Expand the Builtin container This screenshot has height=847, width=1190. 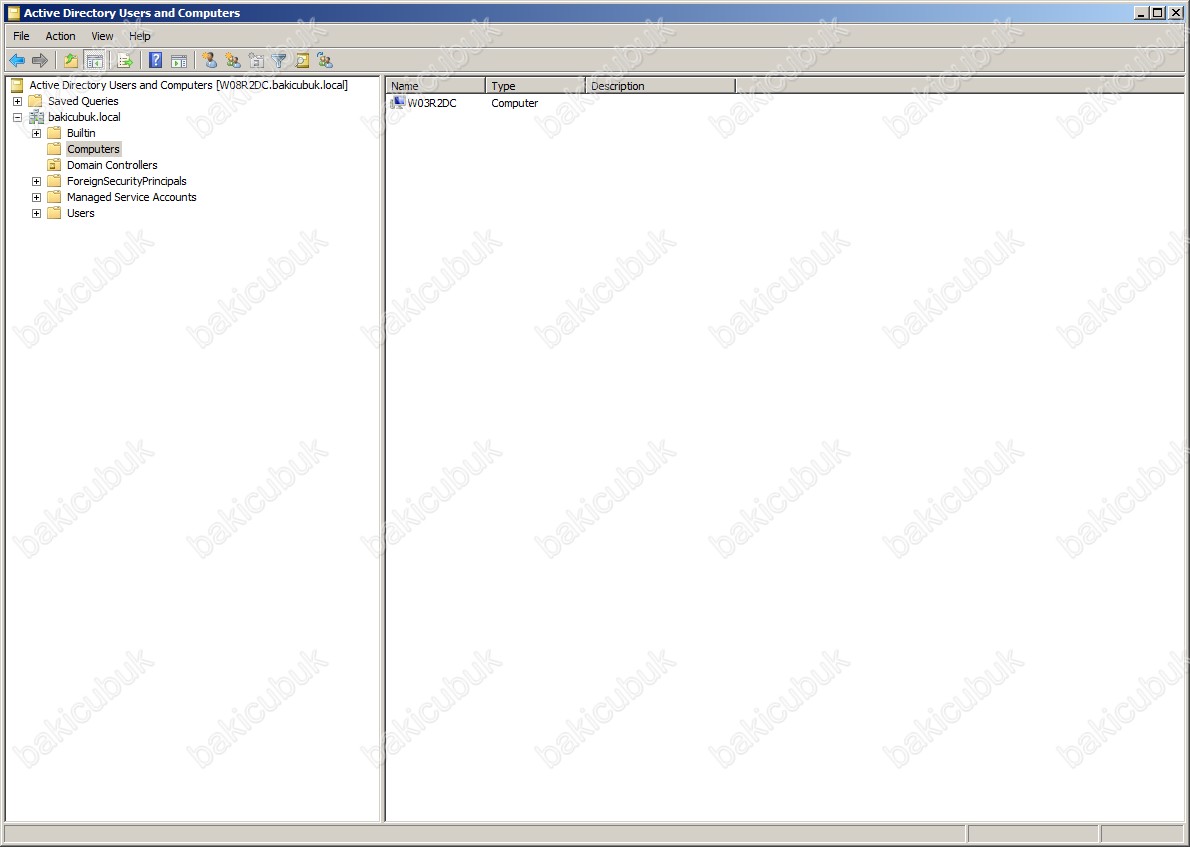(36, 133)
